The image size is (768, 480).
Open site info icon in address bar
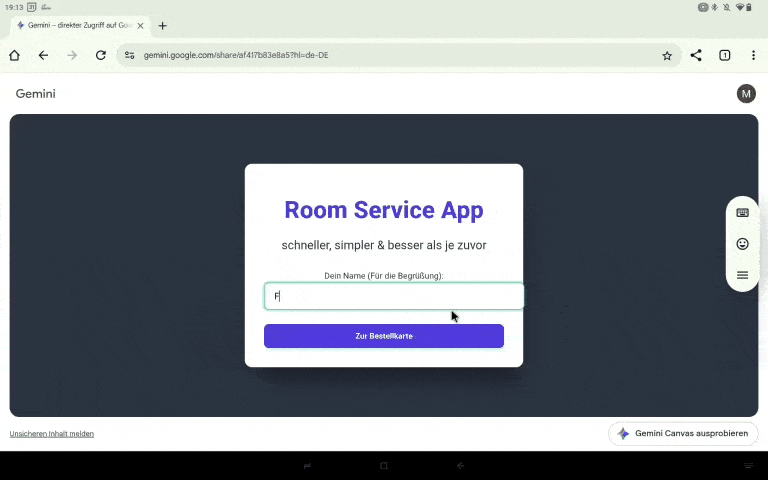coord(130,55)
